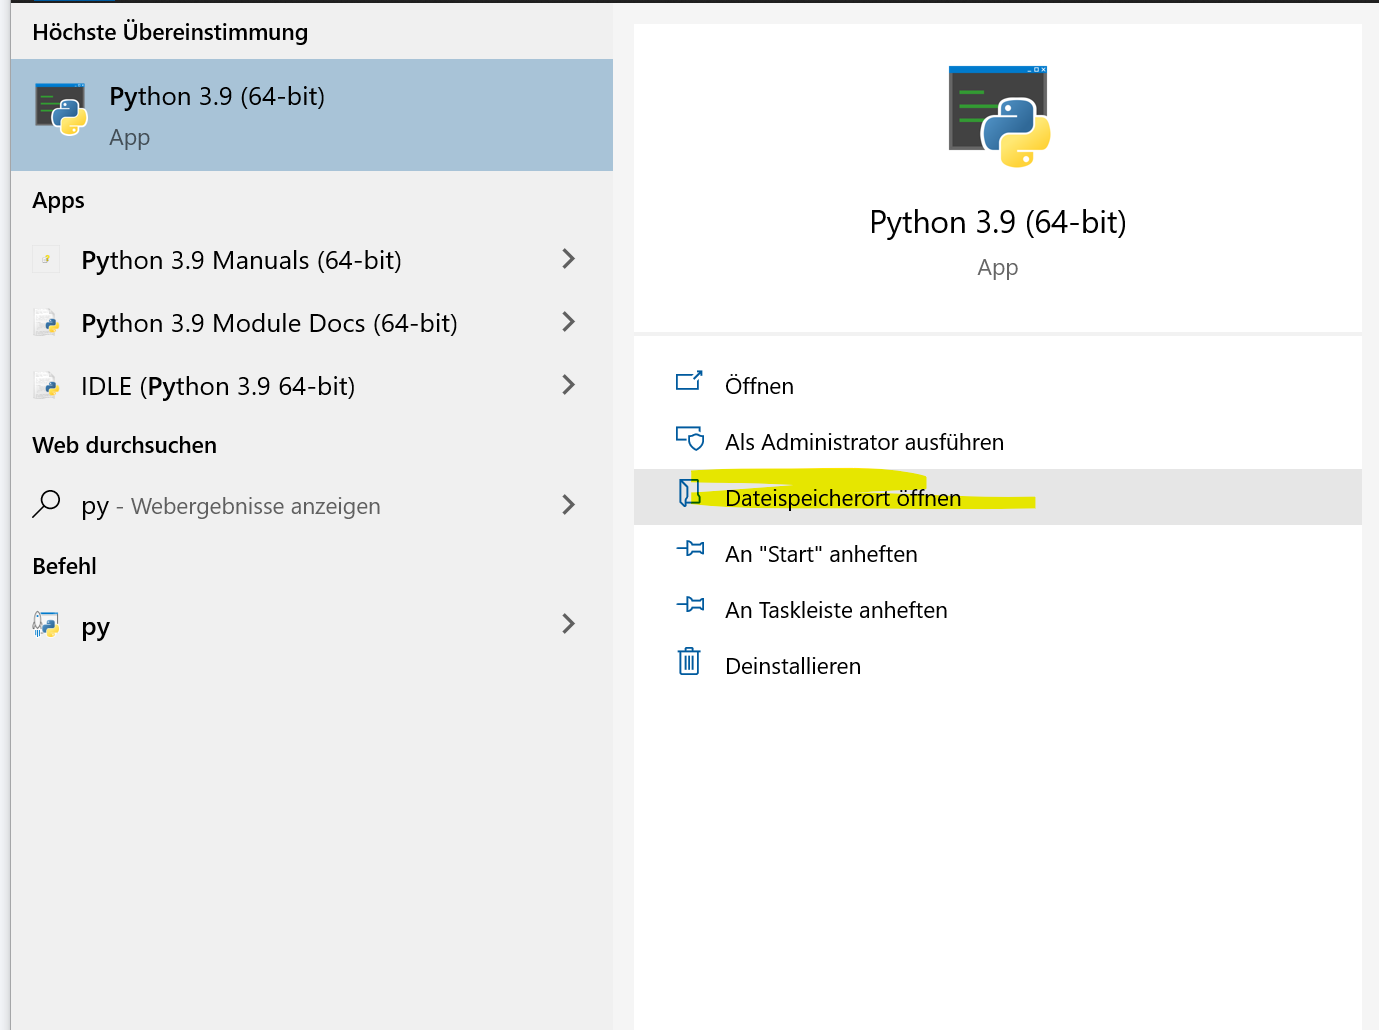Screen dimensions: 1379x1030
Task: Select An "Start" anheften option
Action: click(821, 554)
